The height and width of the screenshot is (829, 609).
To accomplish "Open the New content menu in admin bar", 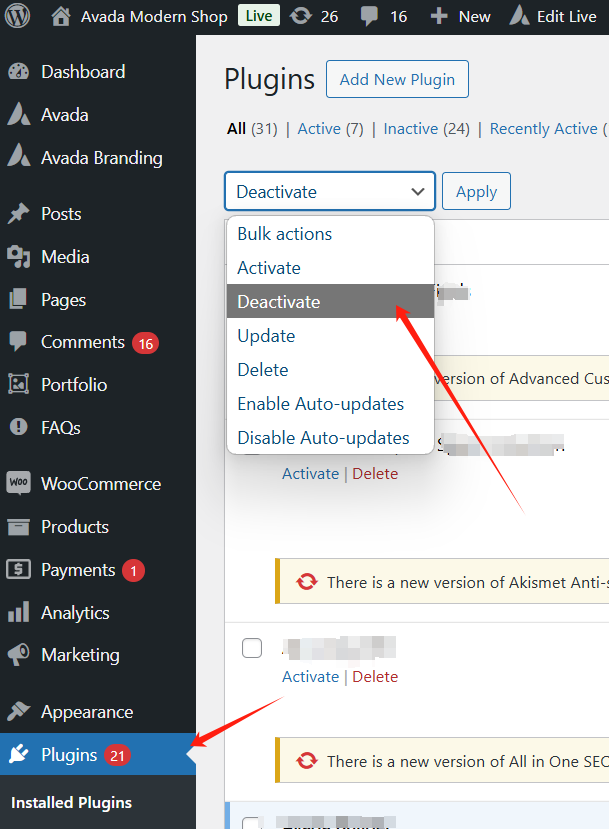I will pyautogui.click(x=461, y=16).
